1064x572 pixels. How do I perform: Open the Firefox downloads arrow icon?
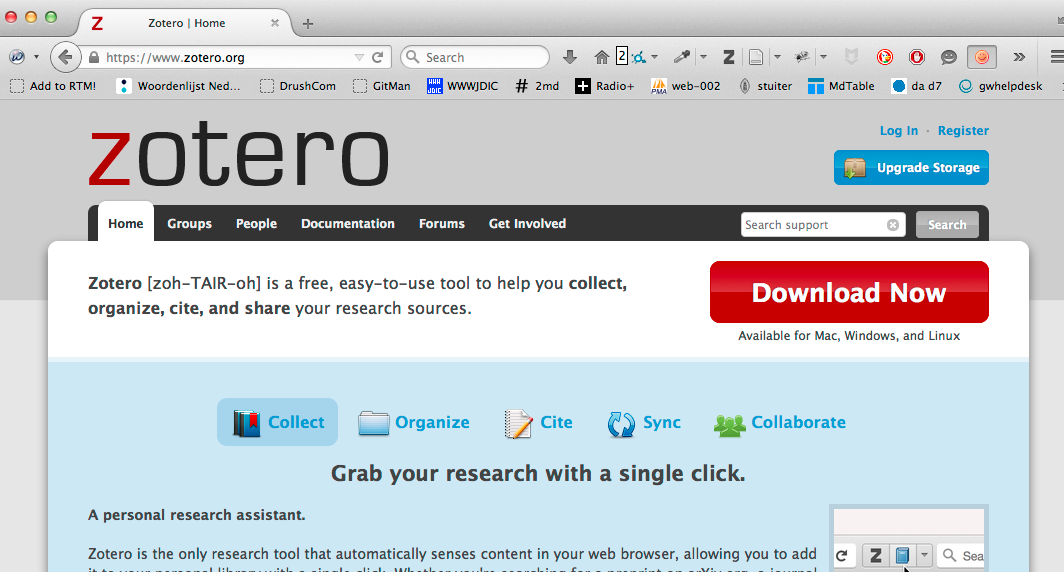point(570,57)
